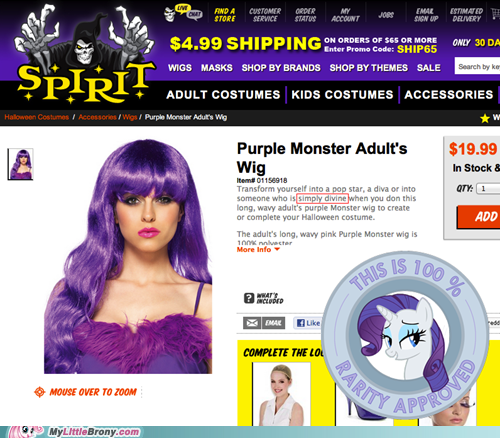Screen dimensions: 500x438
Task: Open the Kids Costumes menu
Action: point(342,95)
